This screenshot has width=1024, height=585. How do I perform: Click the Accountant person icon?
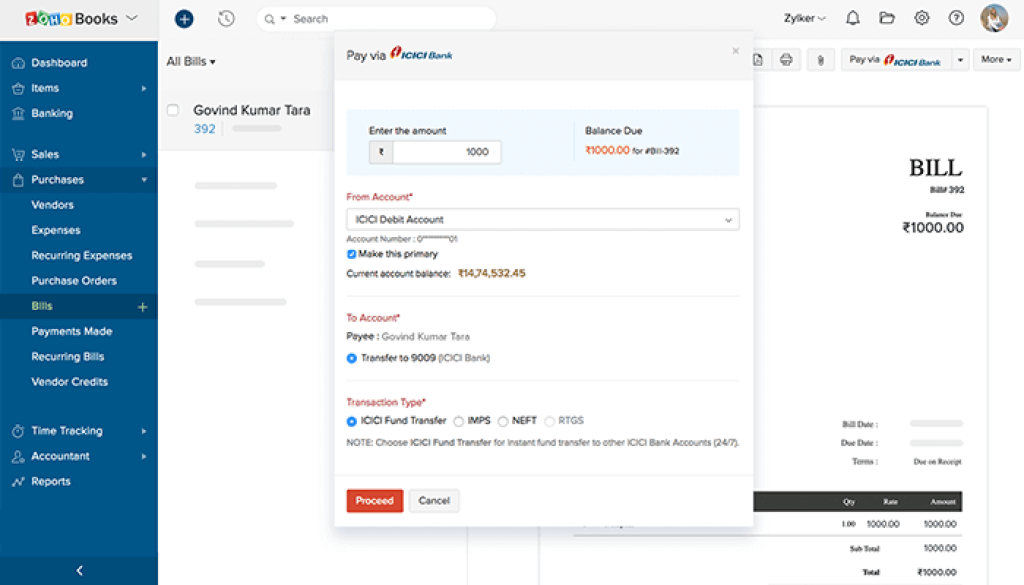coord(18,456)
